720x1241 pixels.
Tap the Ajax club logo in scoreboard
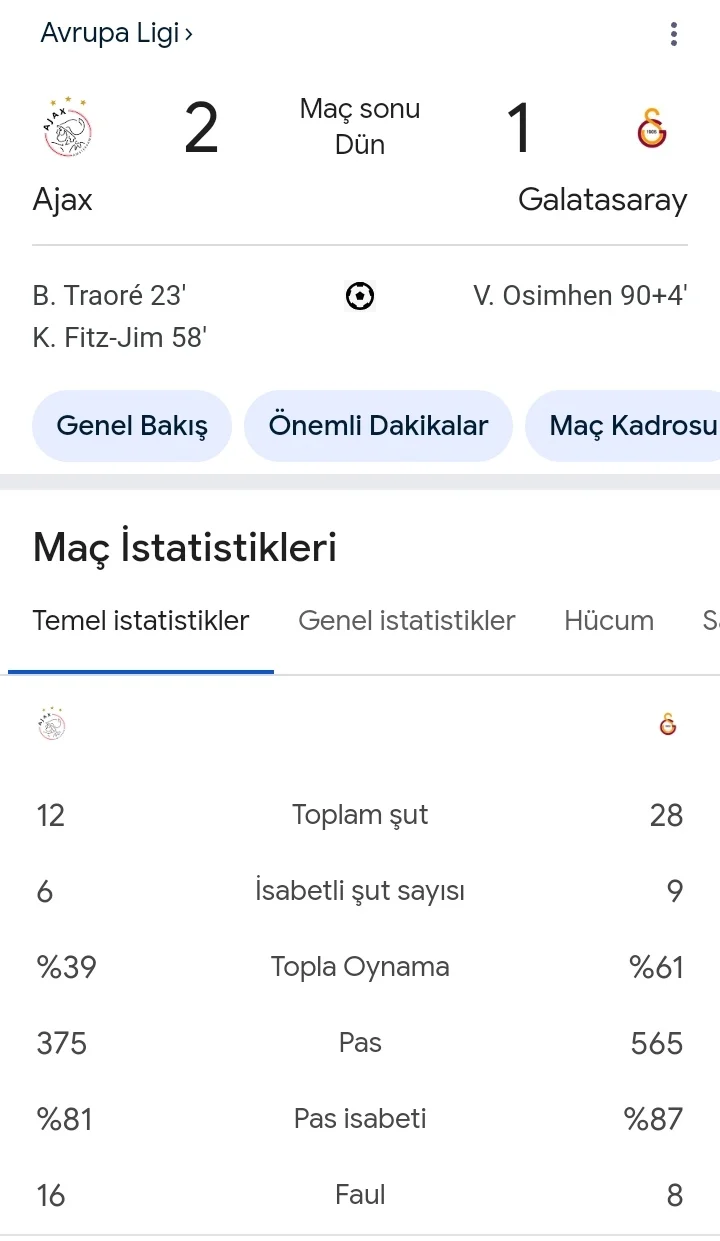68,128
